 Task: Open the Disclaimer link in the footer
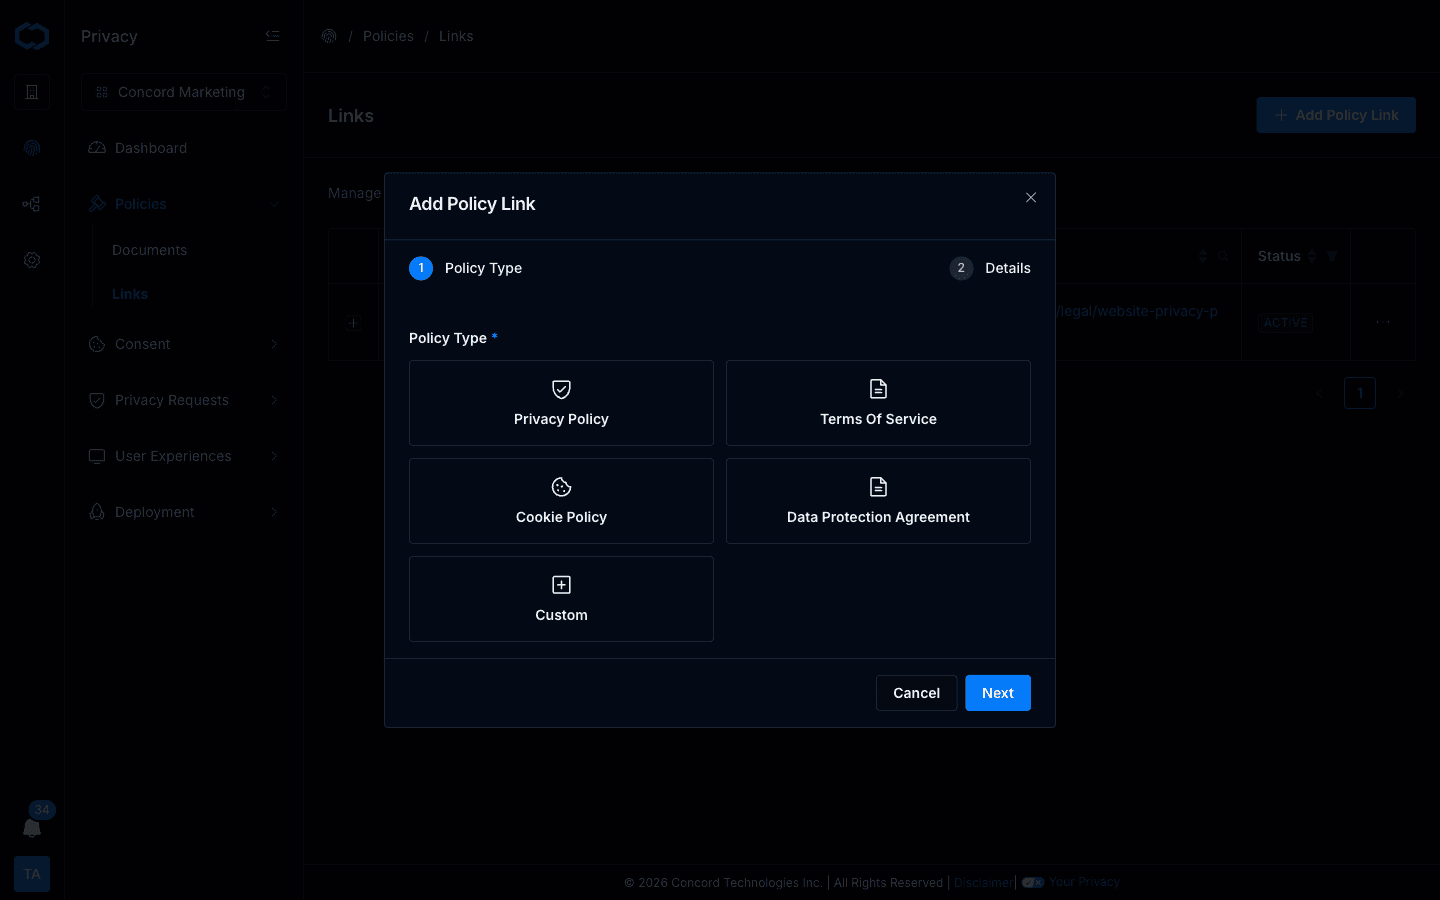coord(983,882)
